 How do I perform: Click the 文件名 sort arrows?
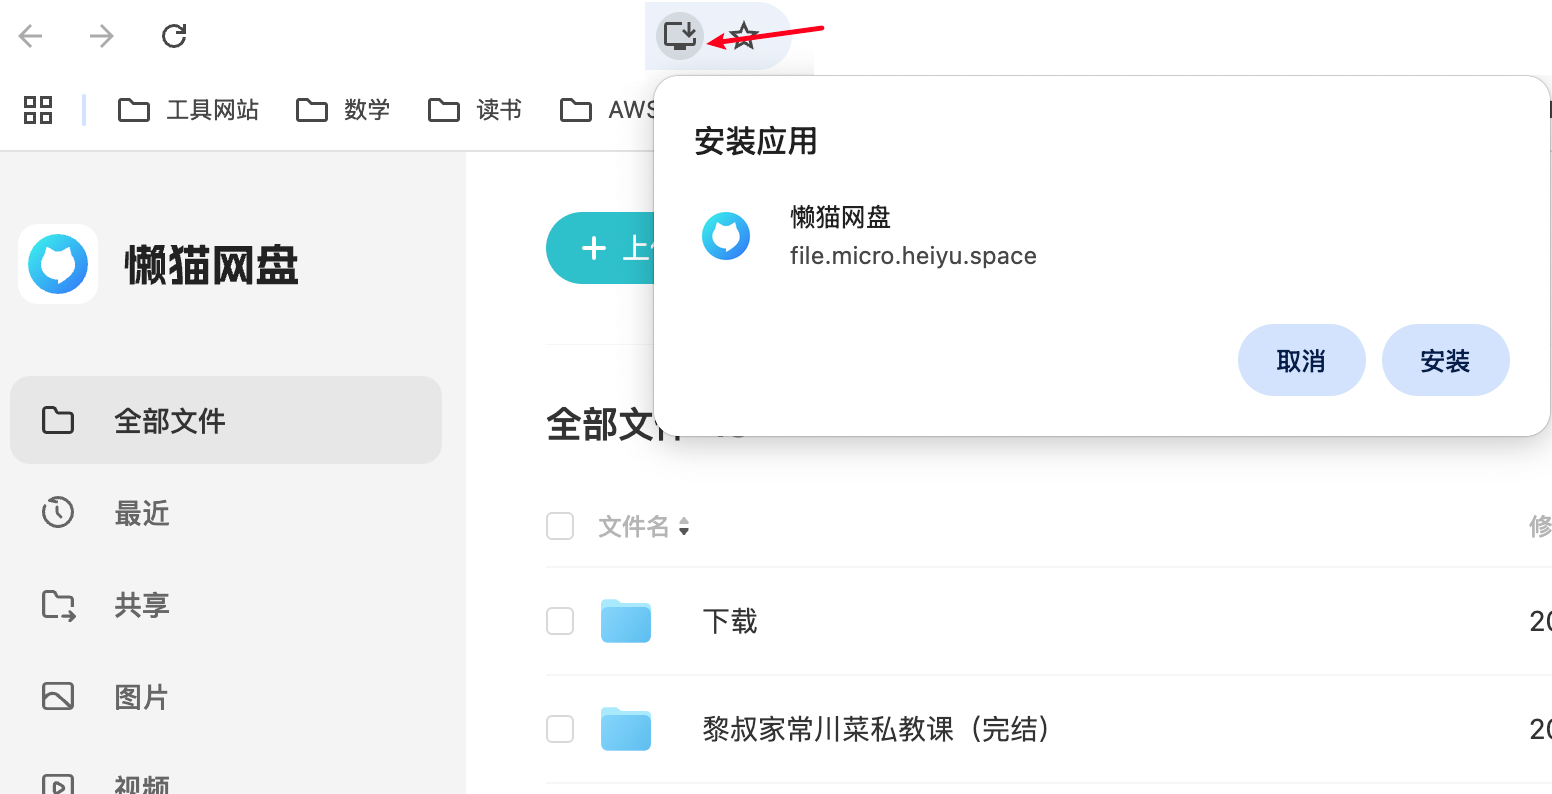click(684, 526)
